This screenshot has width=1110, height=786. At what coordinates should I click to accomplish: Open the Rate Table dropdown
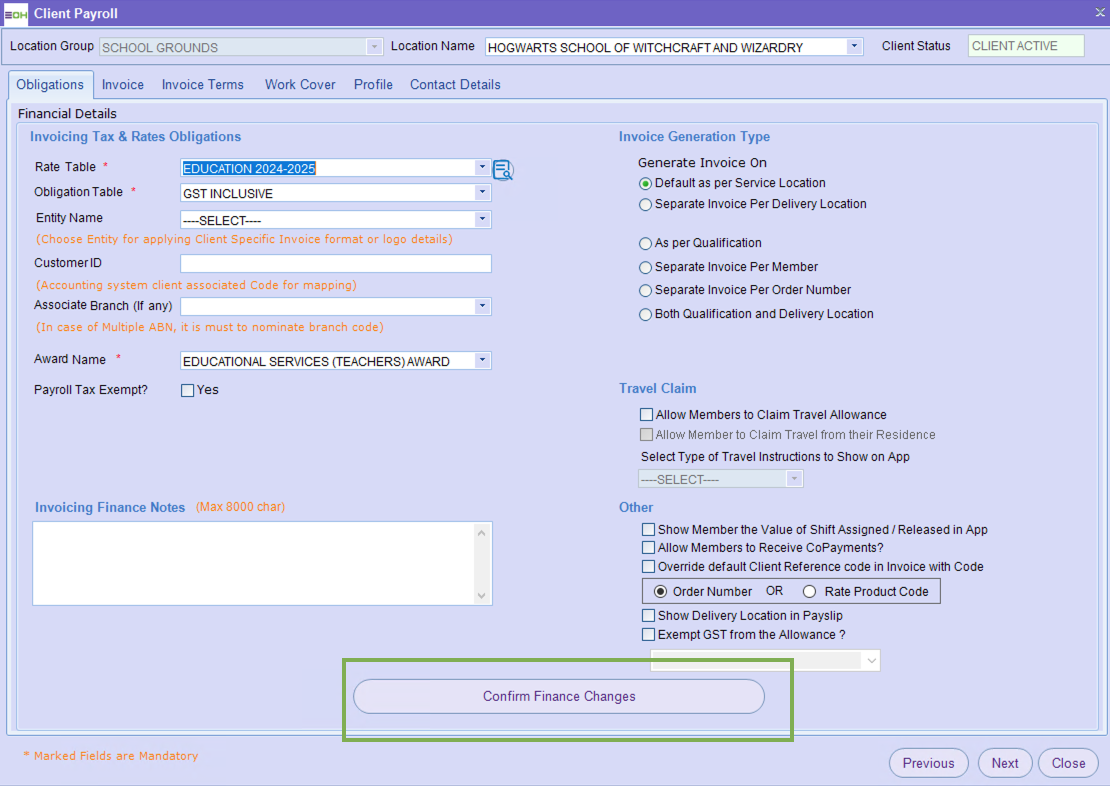(482, 168)
